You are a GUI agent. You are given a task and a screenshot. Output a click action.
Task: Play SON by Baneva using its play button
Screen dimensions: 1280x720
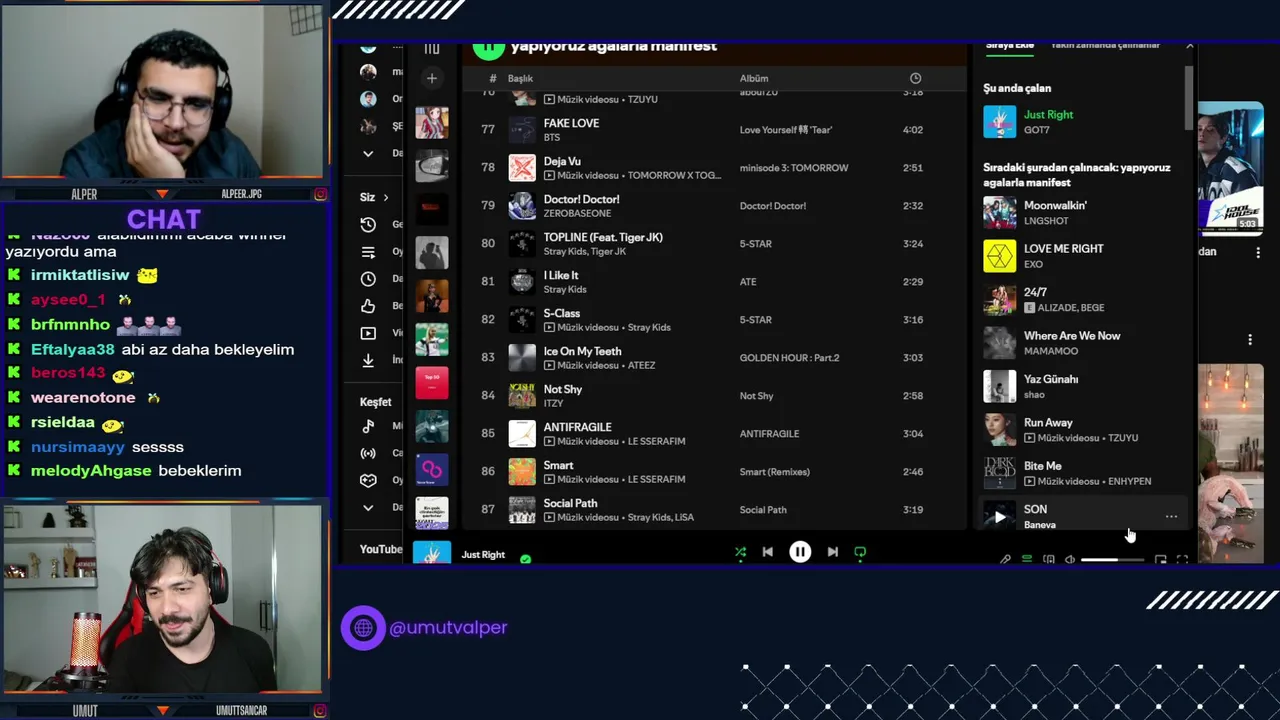tap(999, 516)
